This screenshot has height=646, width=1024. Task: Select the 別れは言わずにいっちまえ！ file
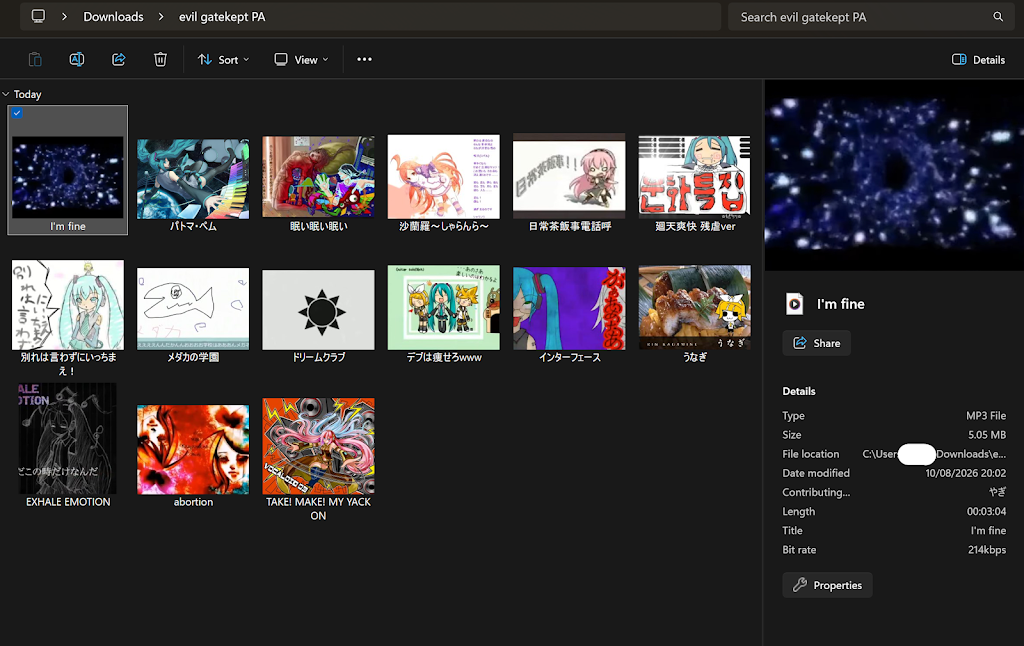[68, 318]
